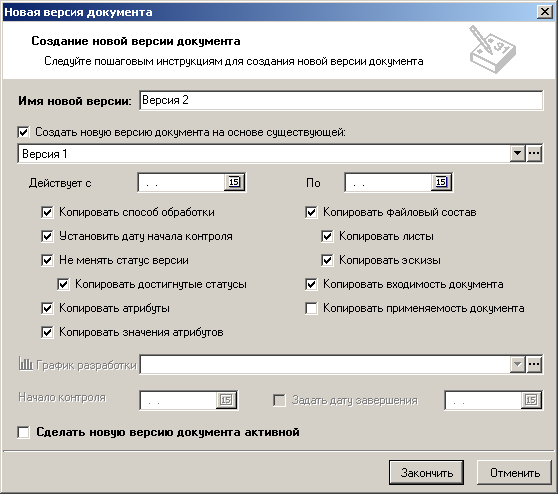The height and width of the screenshot is (494, 558).
Task: Open calendar for 'Действует с' date
Action: (x=234, y=183)
